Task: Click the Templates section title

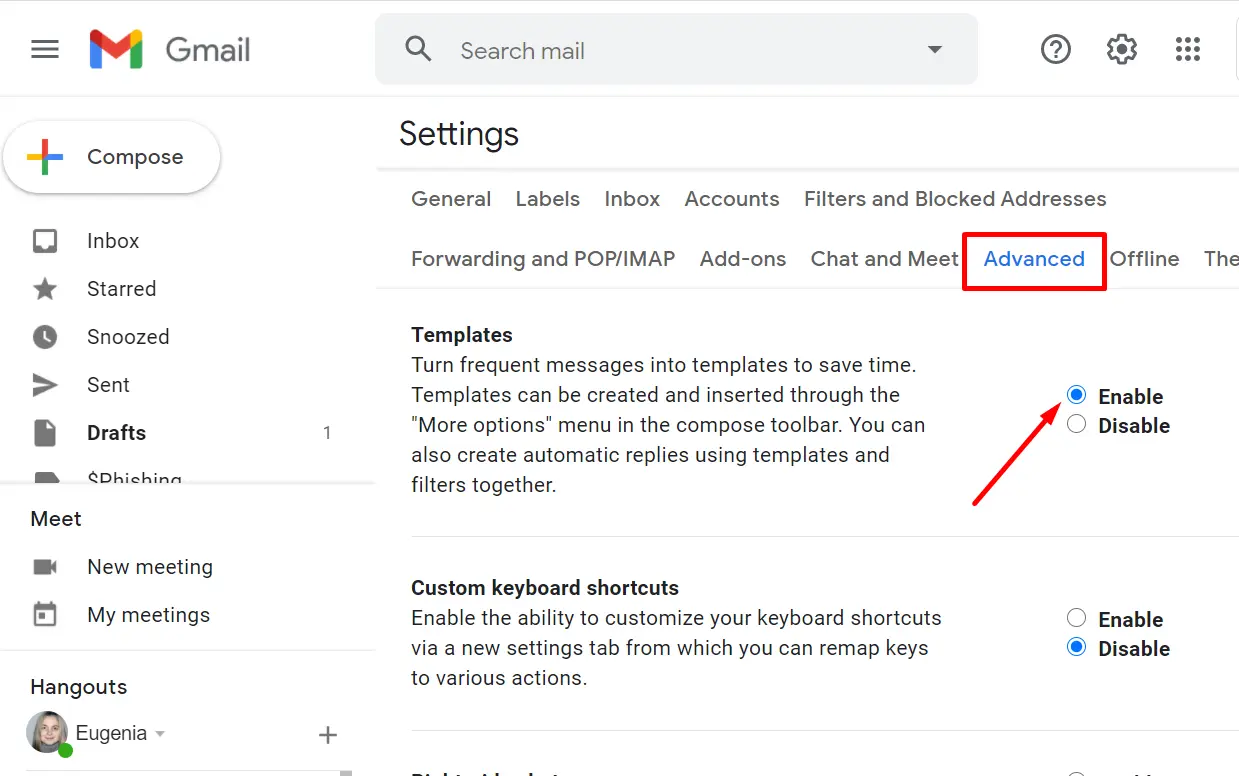Action: point(462,335)
